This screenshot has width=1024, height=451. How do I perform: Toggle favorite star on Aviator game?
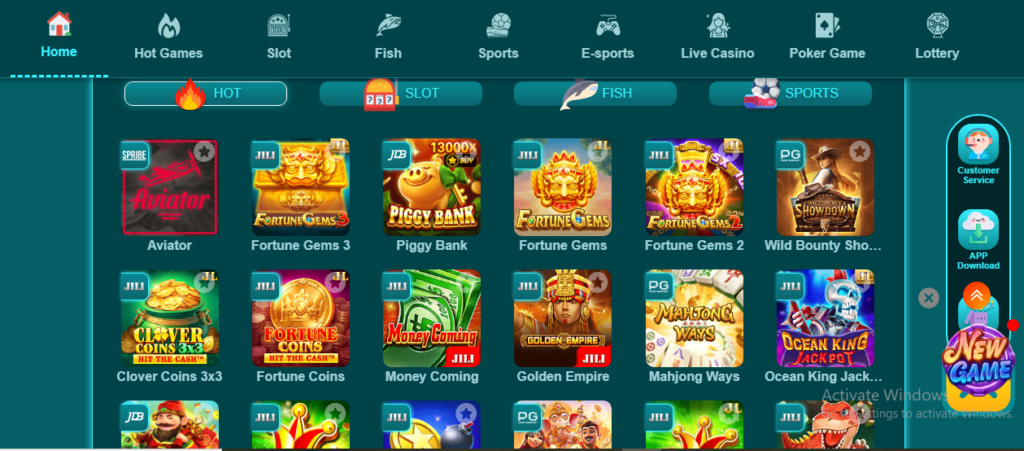click(x=204, y=152)
